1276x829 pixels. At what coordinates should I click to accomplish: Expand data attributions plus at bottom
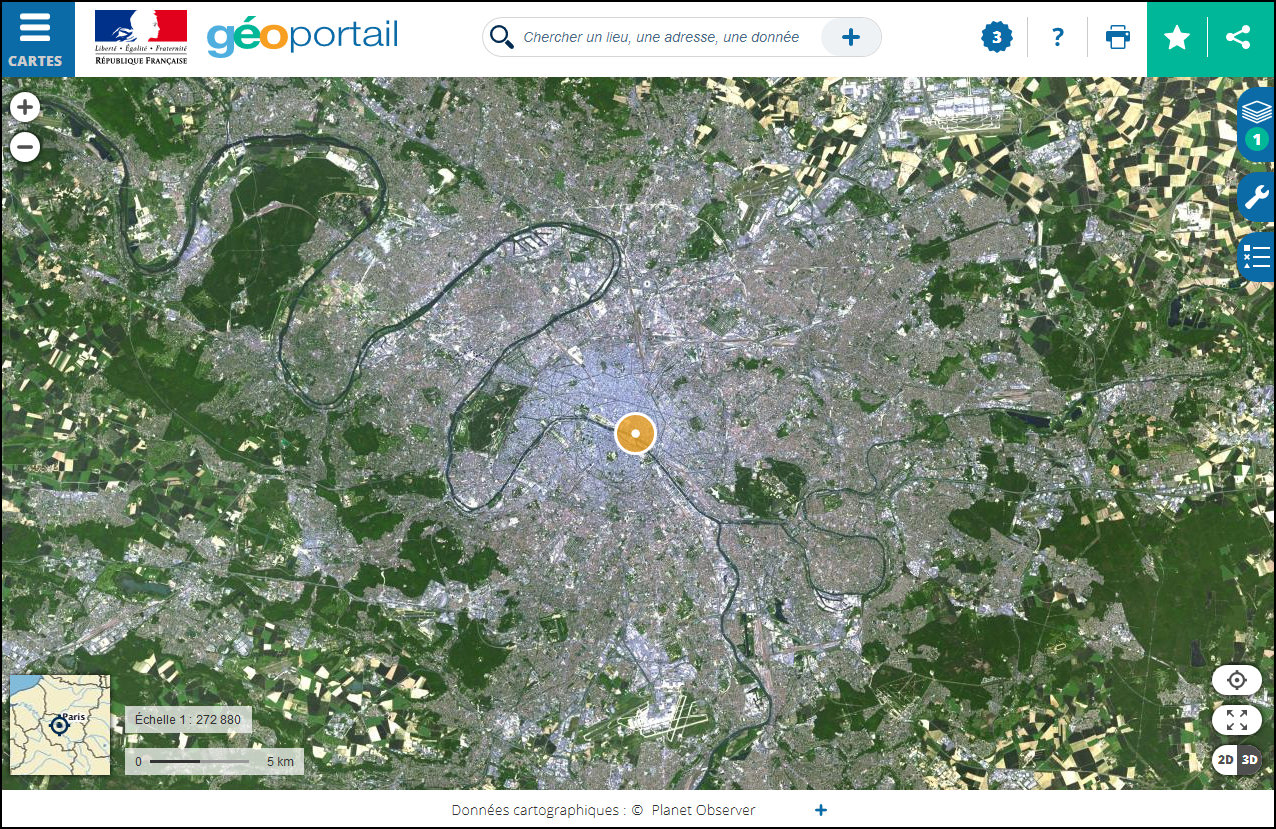coord(821,810)
